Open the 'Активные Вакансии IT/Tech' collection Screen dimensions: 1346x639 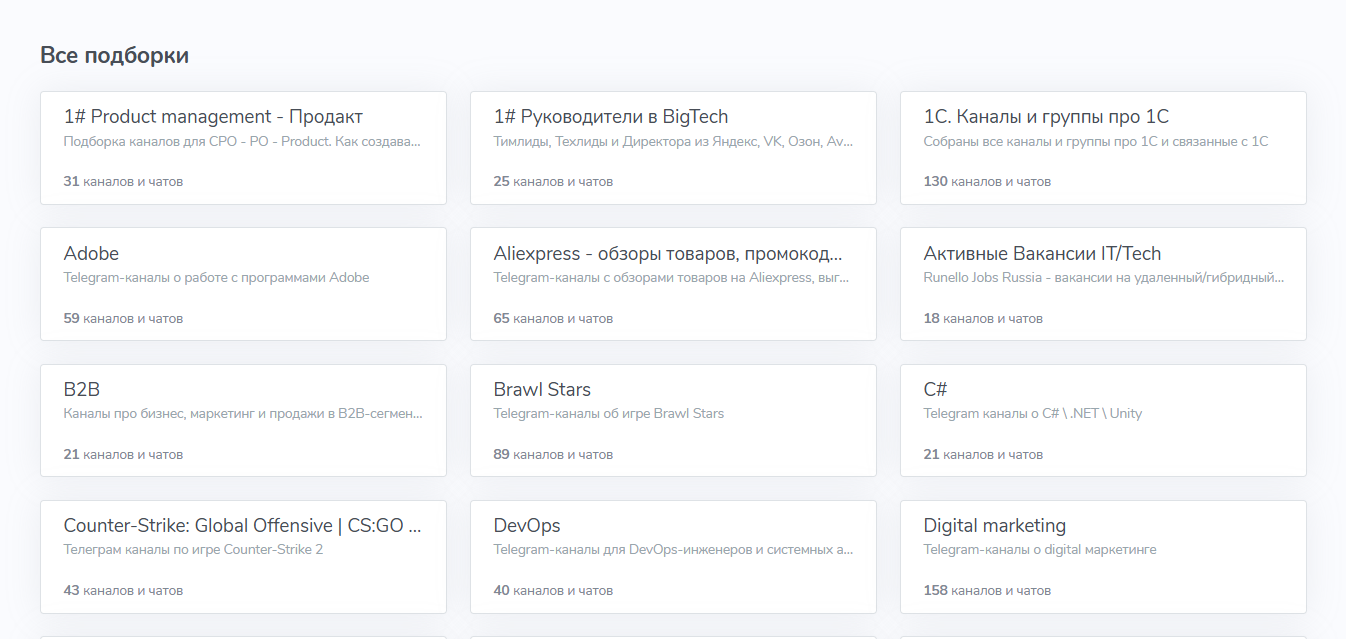(x=1103, y=284)
